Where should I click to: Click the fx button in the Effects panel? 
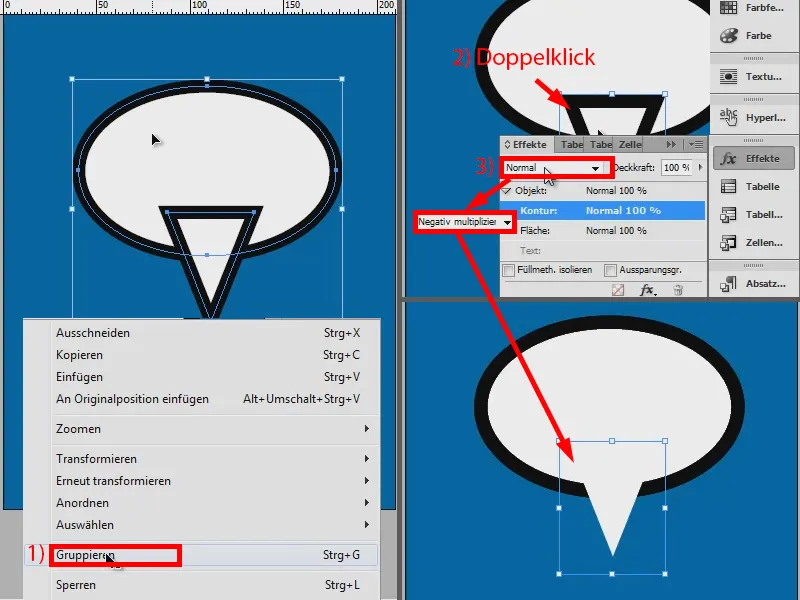point(646,288)
